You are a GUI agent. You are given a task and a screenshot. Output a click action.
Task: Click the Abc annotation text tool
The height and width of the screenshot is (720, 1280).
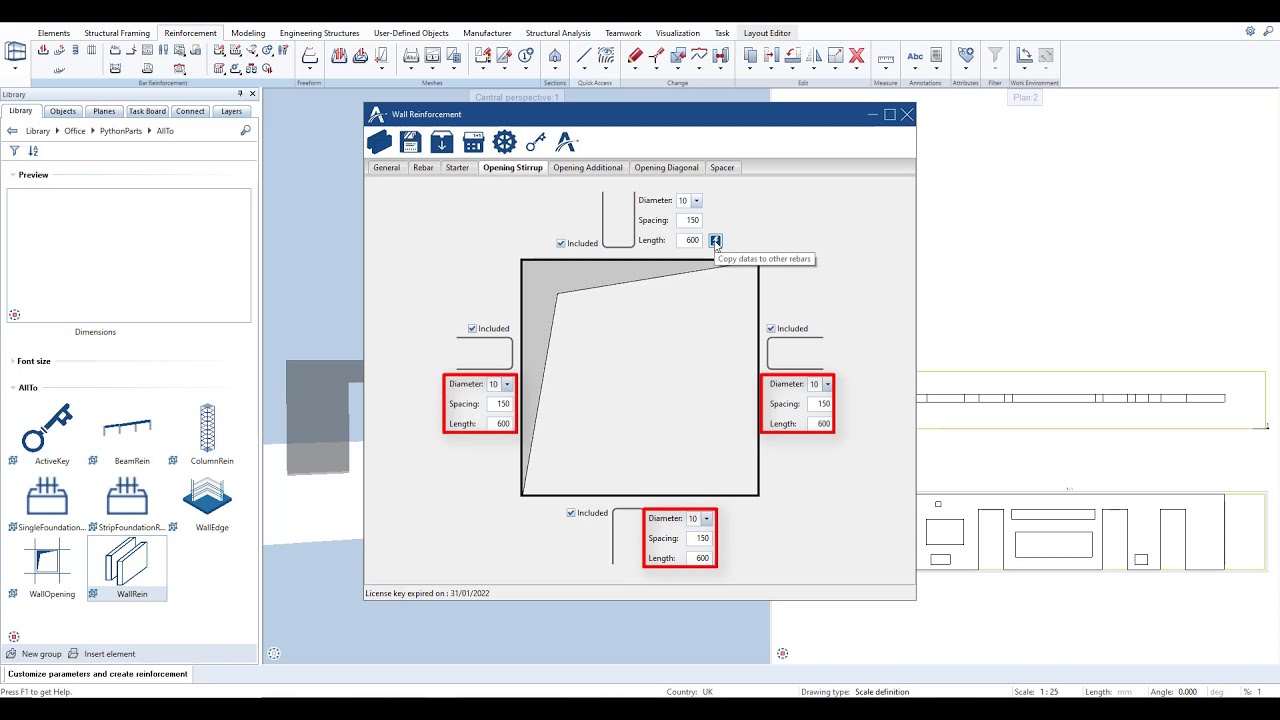pos(915,56)
